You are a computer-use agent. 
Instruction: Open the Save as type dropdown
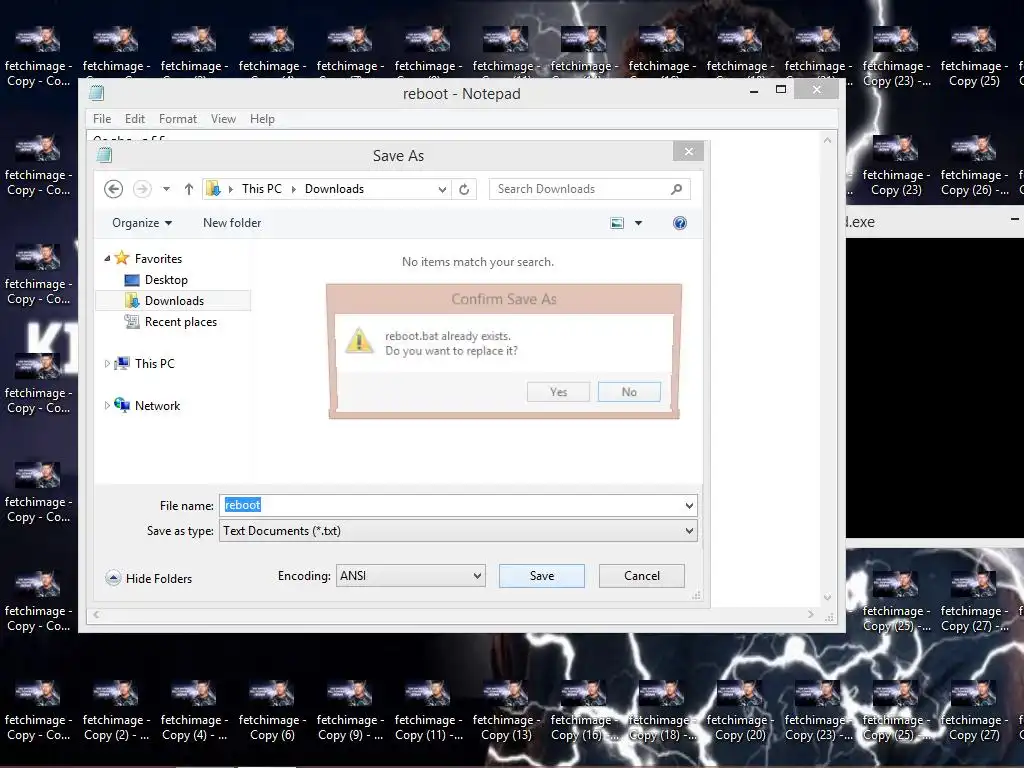tap(458, 531)
